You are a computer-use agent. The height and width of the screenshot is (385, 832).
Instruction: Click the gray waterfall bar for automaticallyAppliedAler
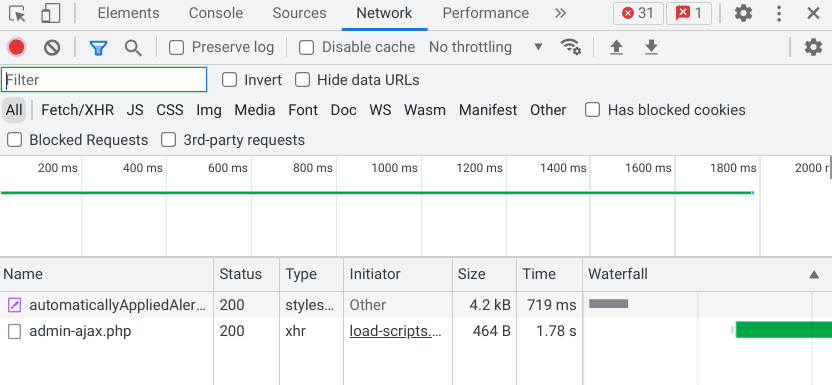click(x=609, y=304)
